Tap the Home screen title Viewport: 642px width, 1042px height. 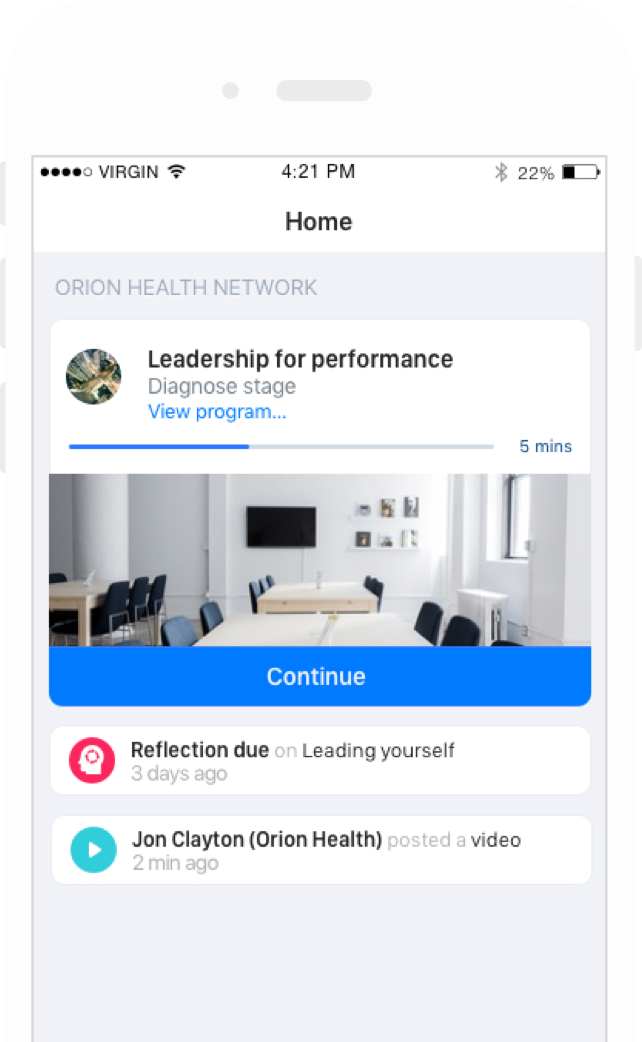click(319, 221)
